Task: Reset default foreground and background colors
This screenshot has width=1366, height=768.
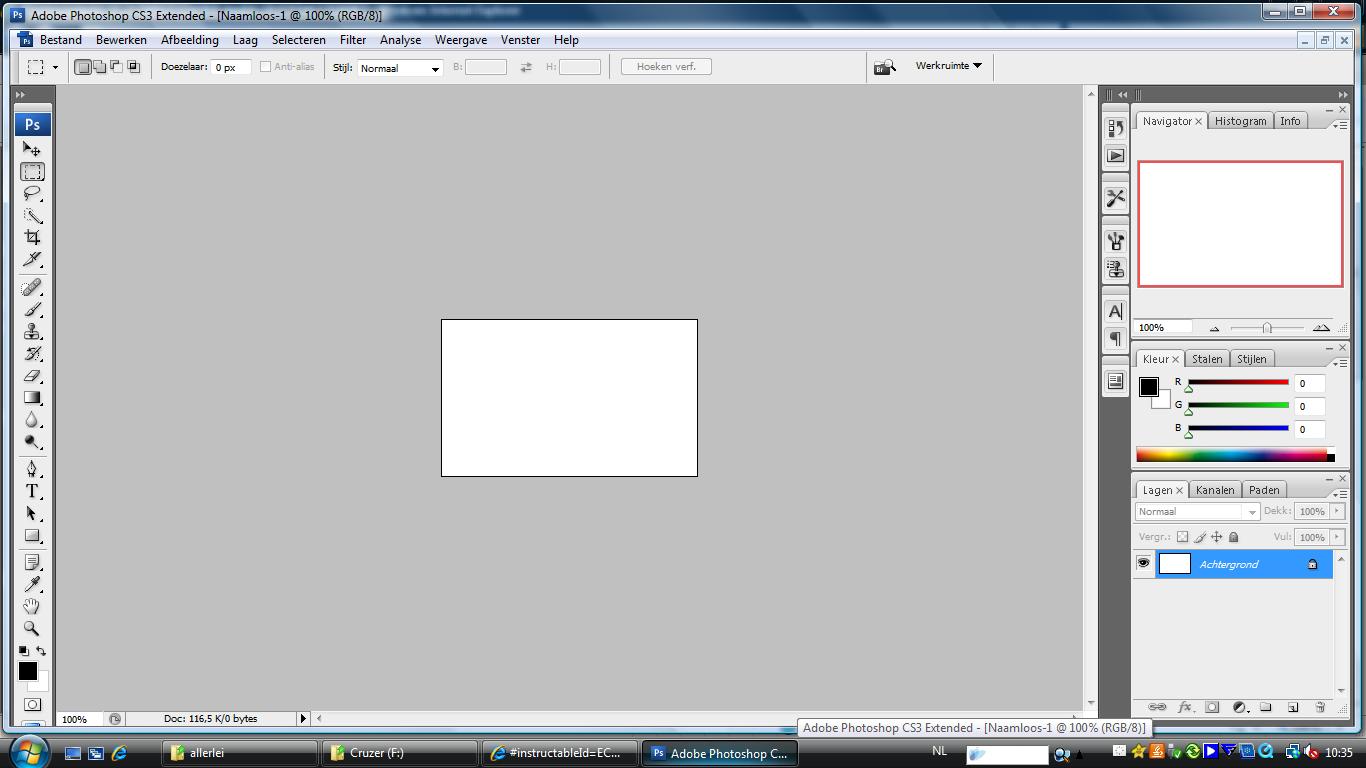Action: tap(24, 651)
